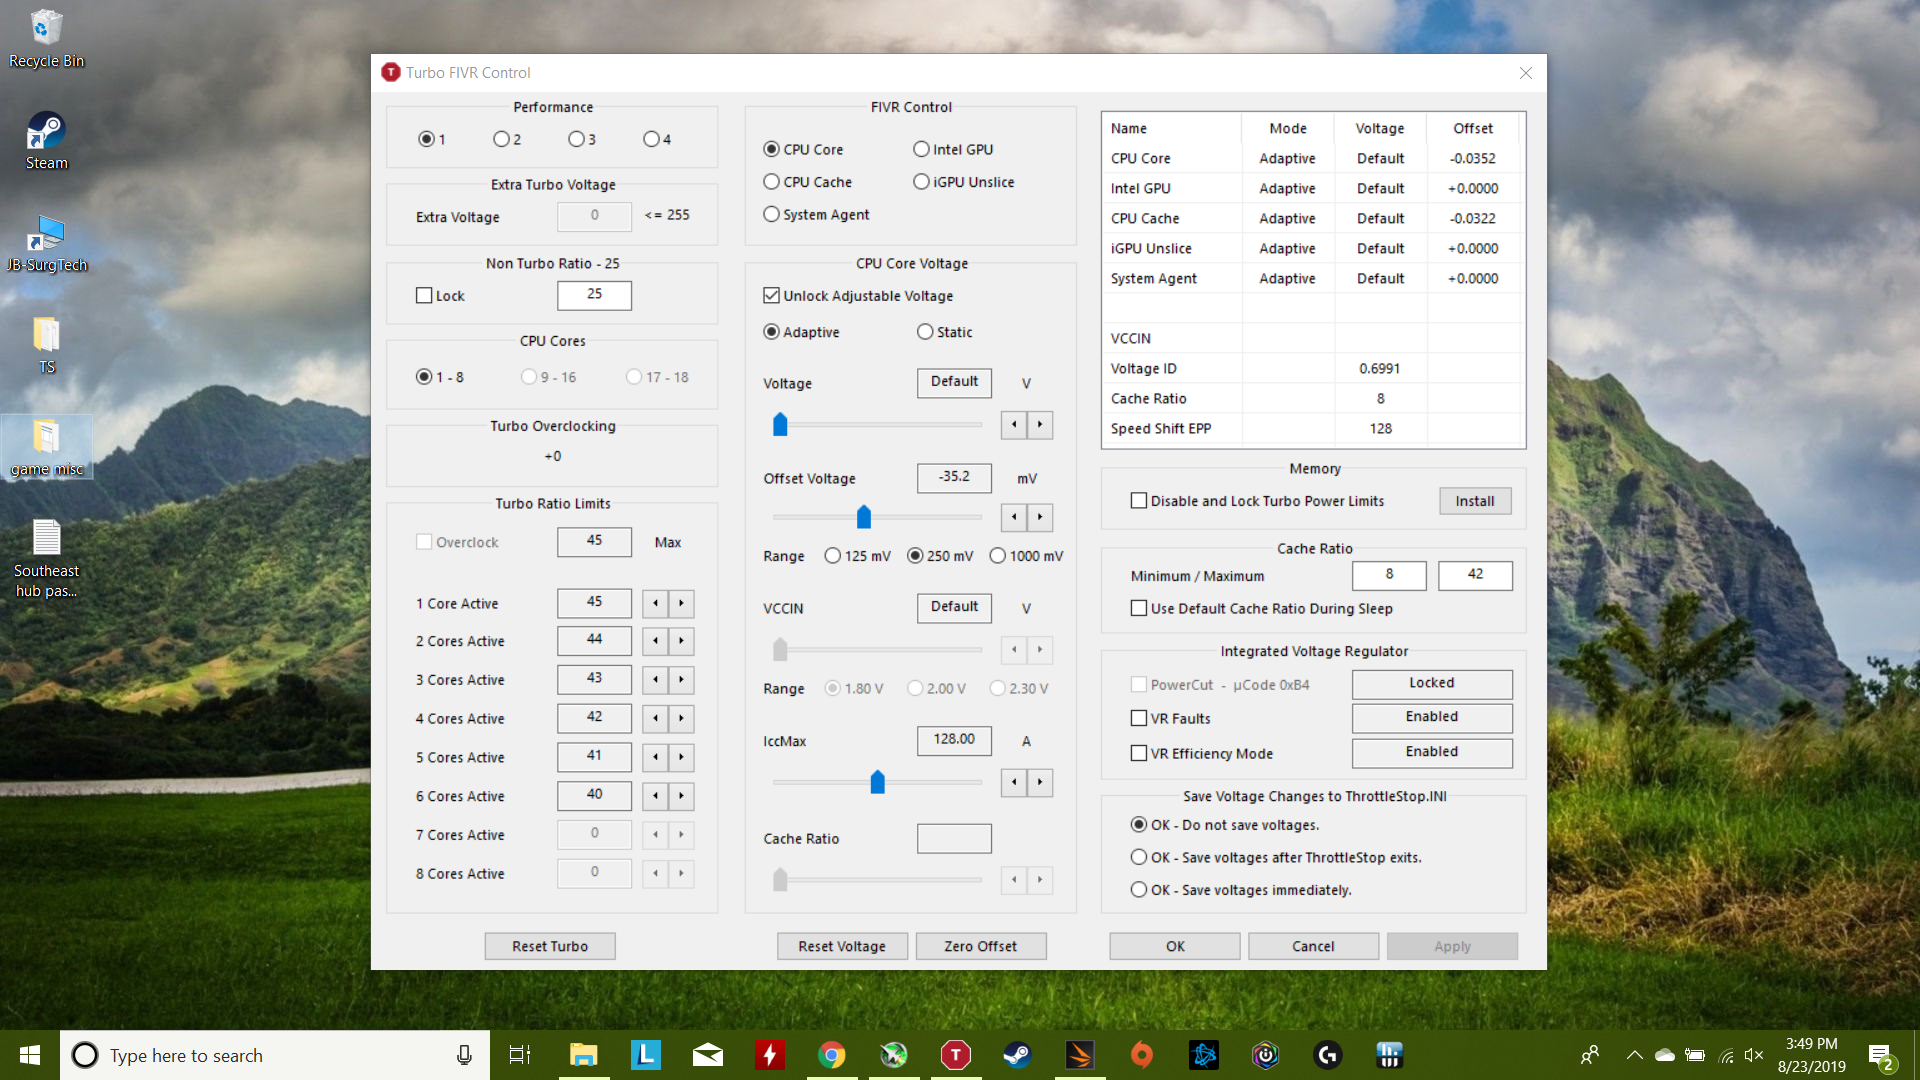Open Task View from the taskbar
This screenshot has height=1080, width=1920.
click(x=520, y=1055)
